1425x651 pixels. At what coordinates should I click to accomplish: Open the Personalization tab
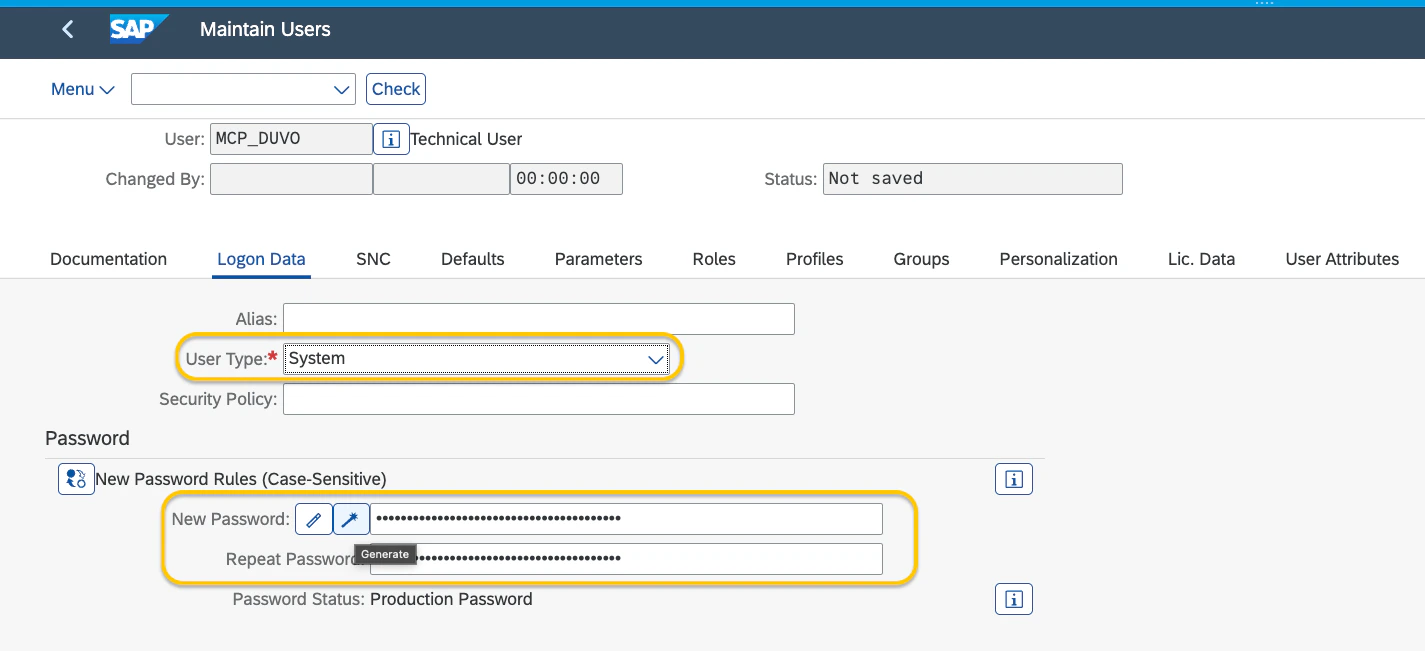[1058, 259]
